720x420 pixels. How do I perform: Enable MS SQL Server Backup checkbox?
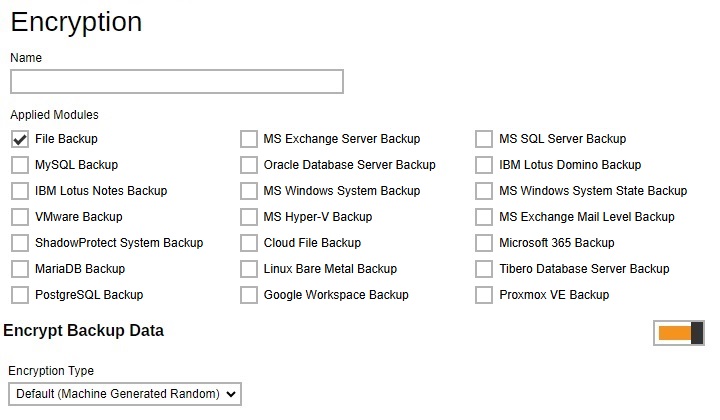point(484,139)
